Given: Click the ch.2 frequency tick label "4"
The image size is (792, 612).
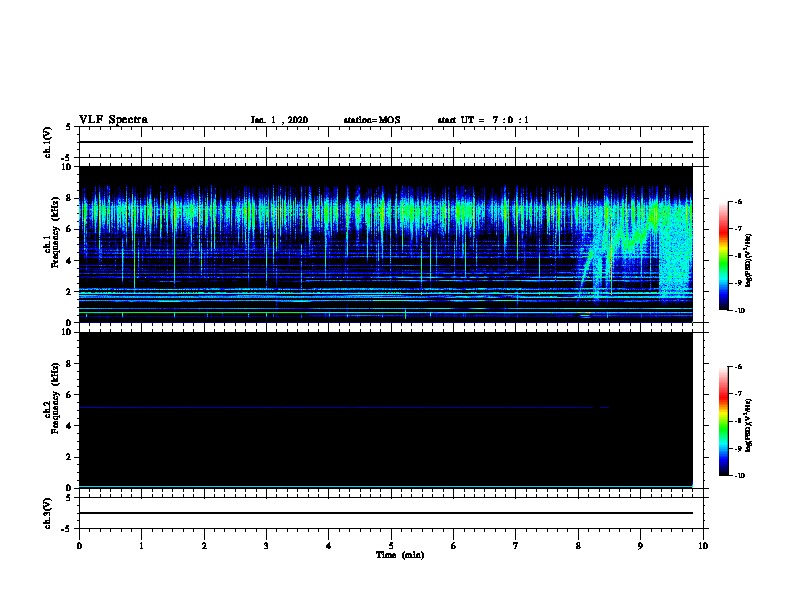Looking at the screenshot, I should pos(69,426).
